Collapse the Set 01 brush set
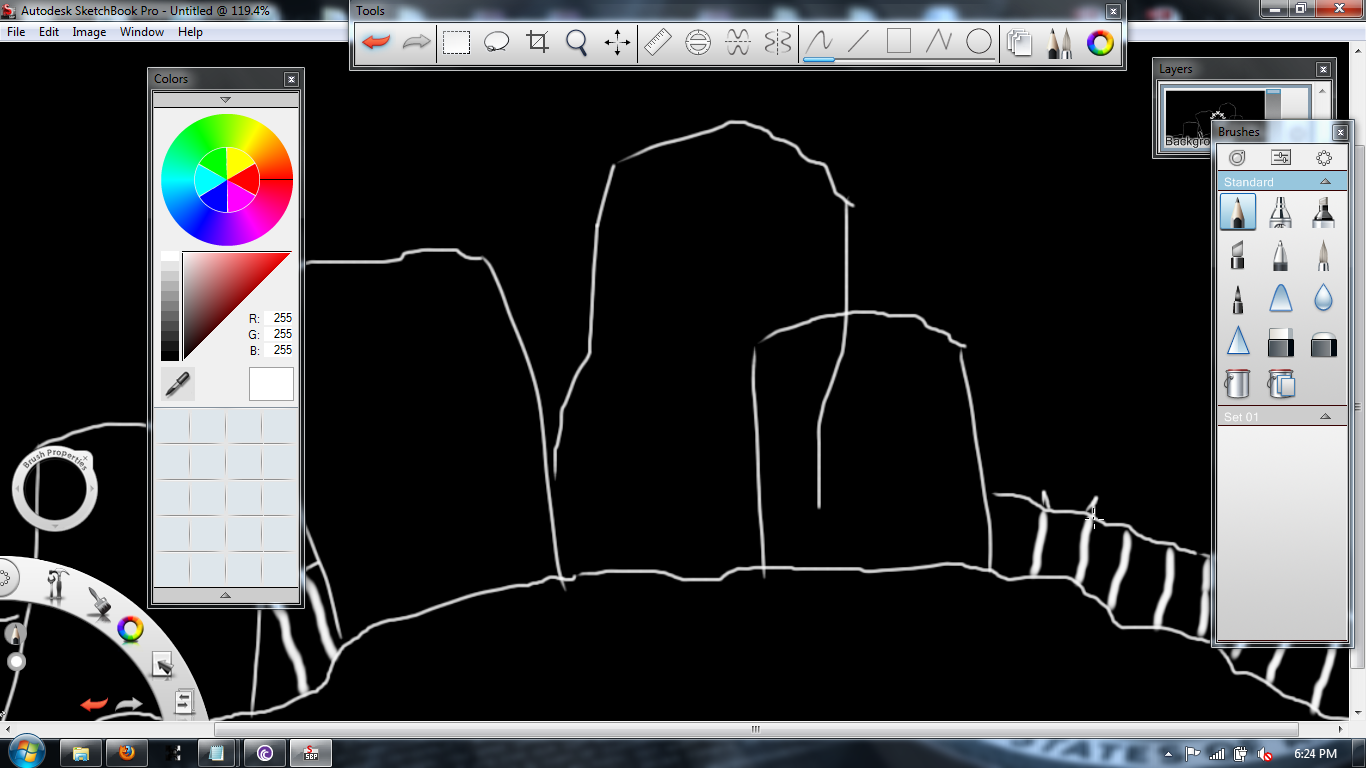 tap(1325, 417)
